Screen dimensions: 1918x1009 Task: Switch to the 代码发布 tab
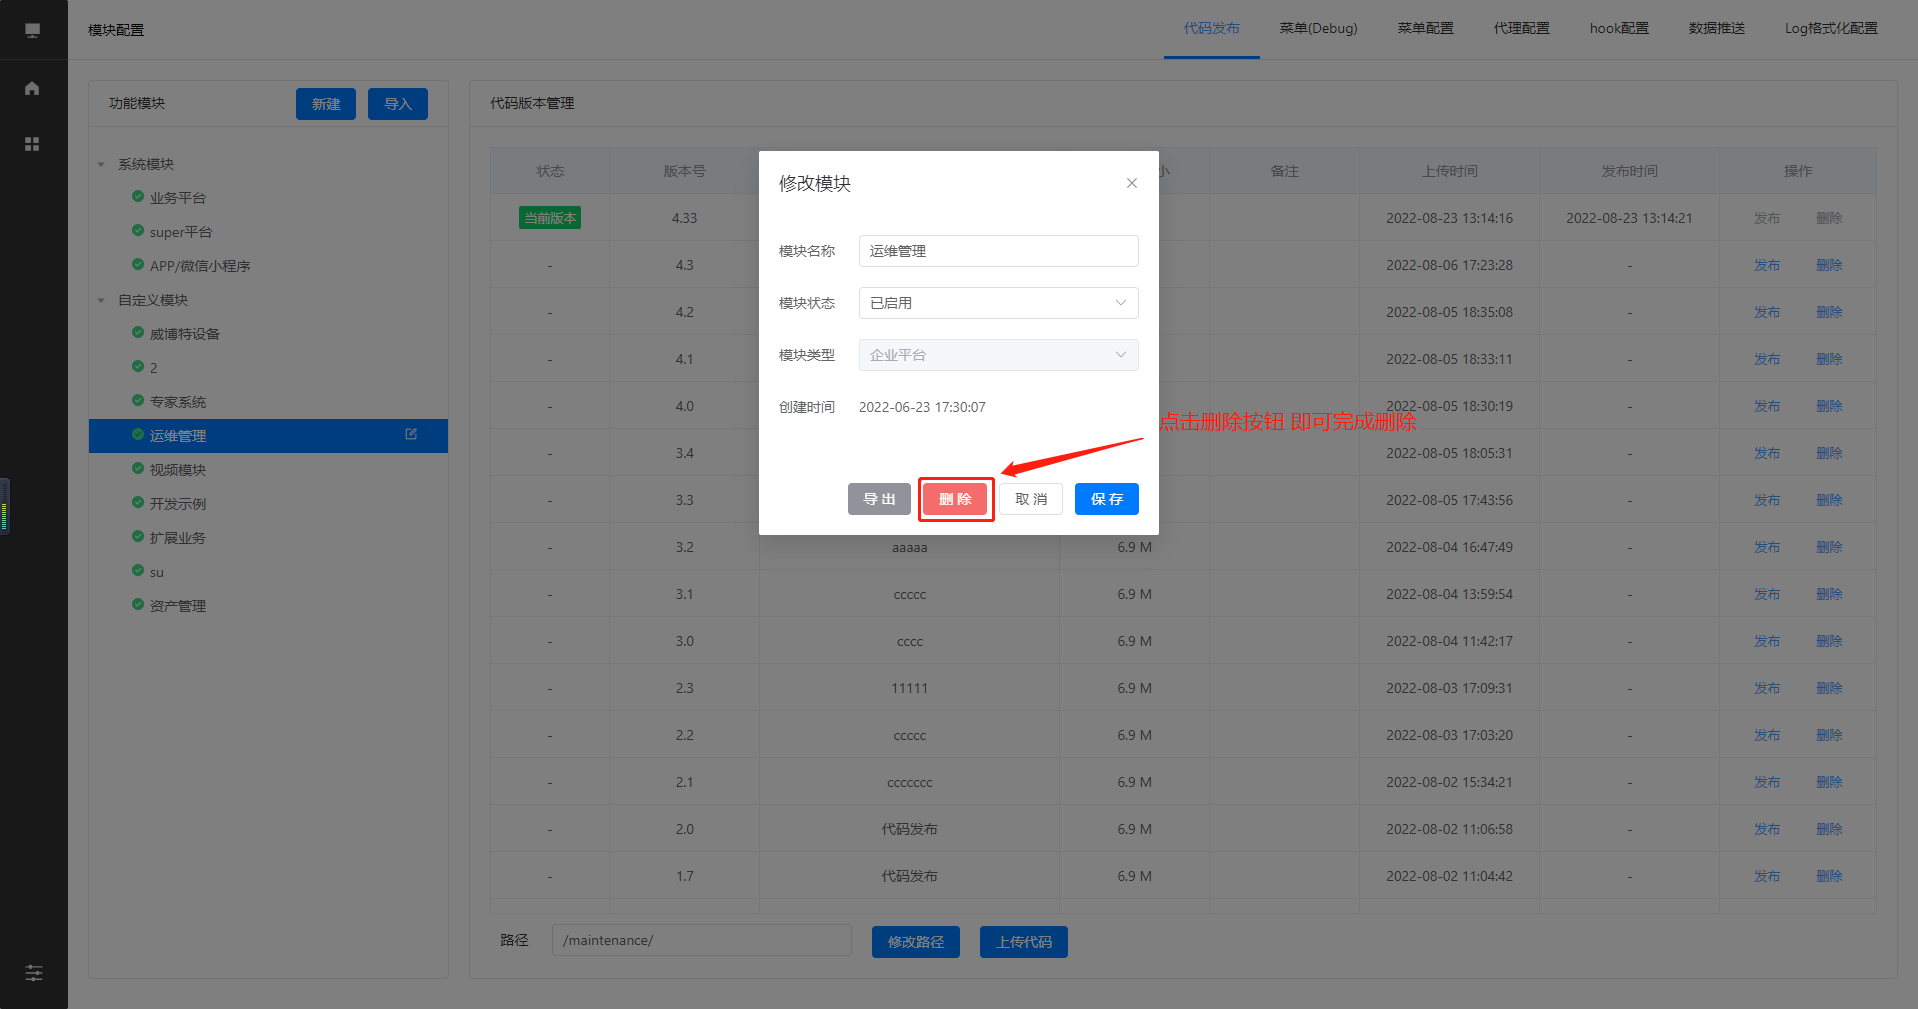1211,29
